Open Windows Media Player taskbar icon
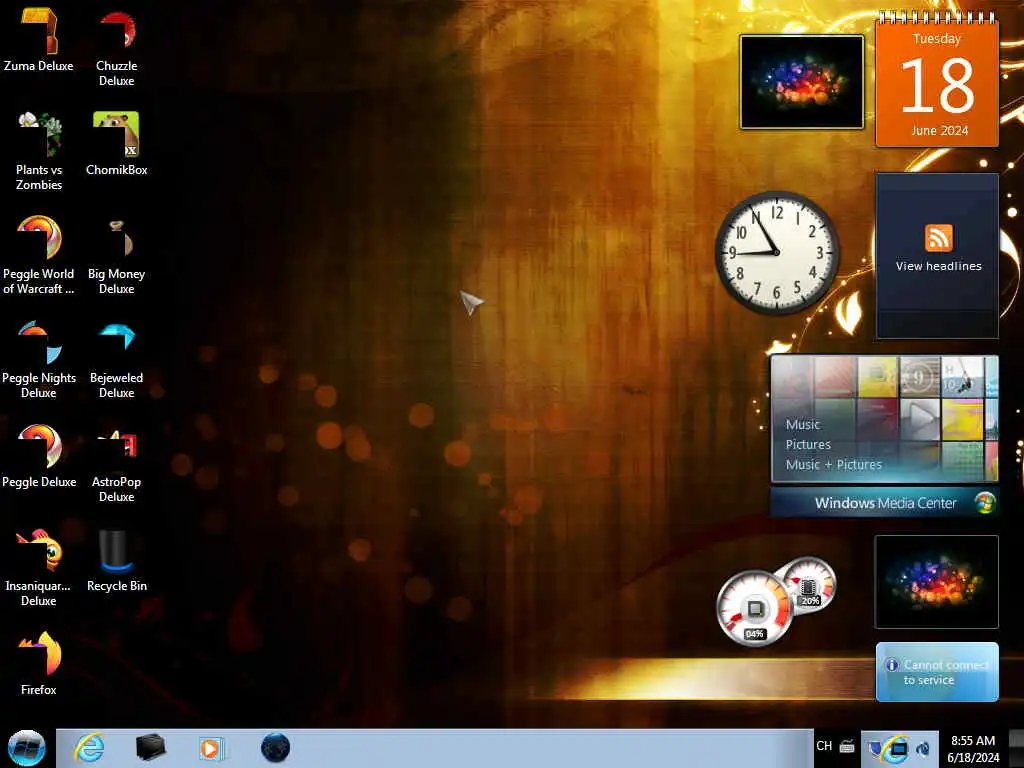Image resolution: width=1024 pixels, height=768 pixels. point(211,748)
